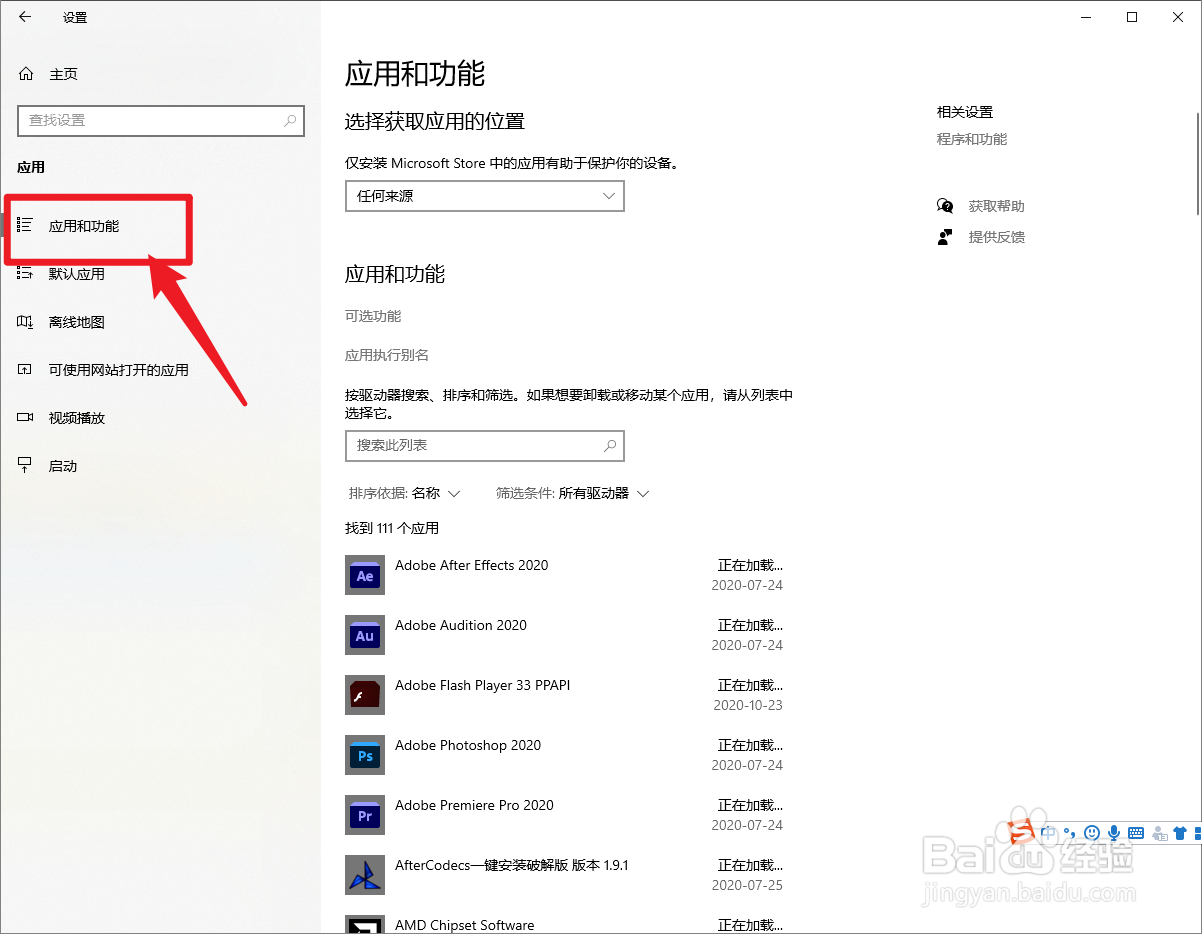1202x934 pixels.
Task: Toggle Sogou Chinese/English input mode
Action: pos(1048,832)
